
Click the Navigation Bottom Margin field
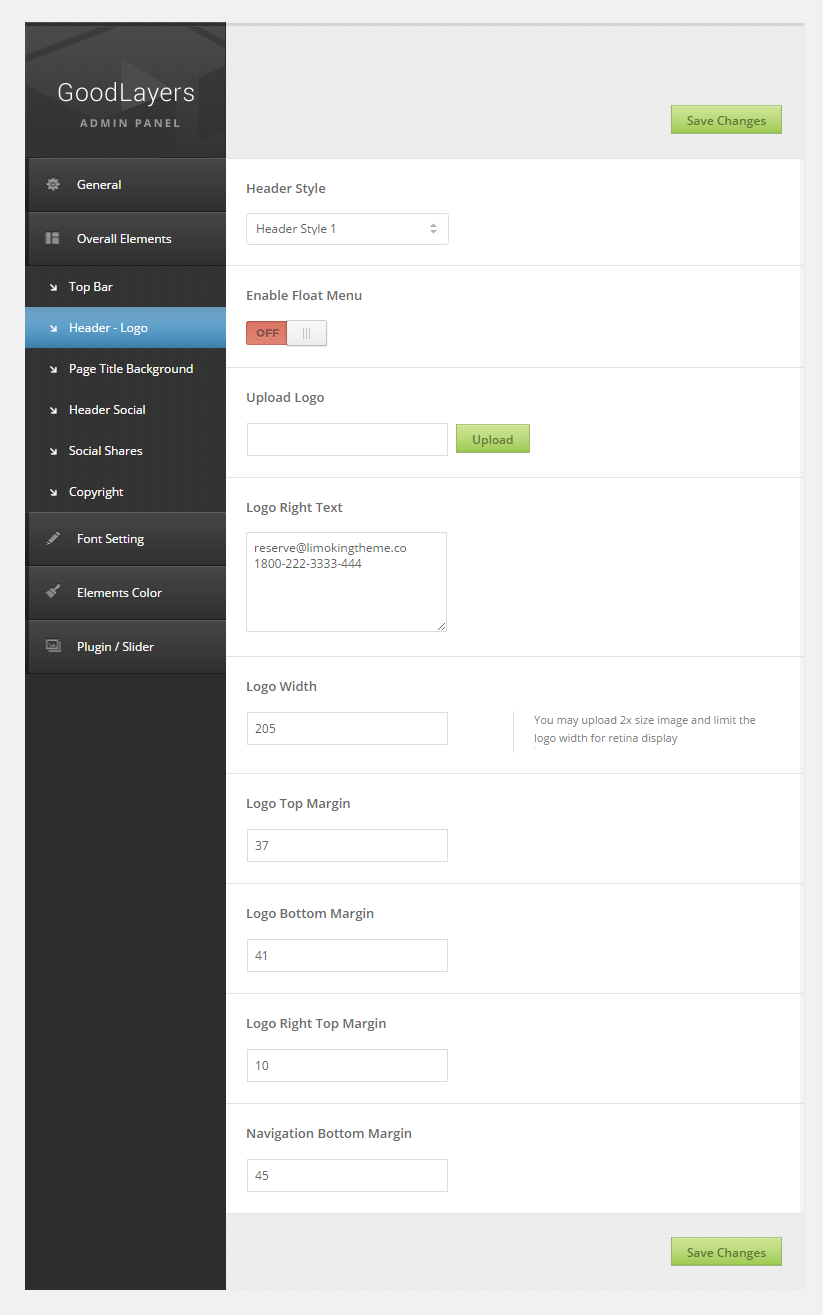coord(347,1176)
